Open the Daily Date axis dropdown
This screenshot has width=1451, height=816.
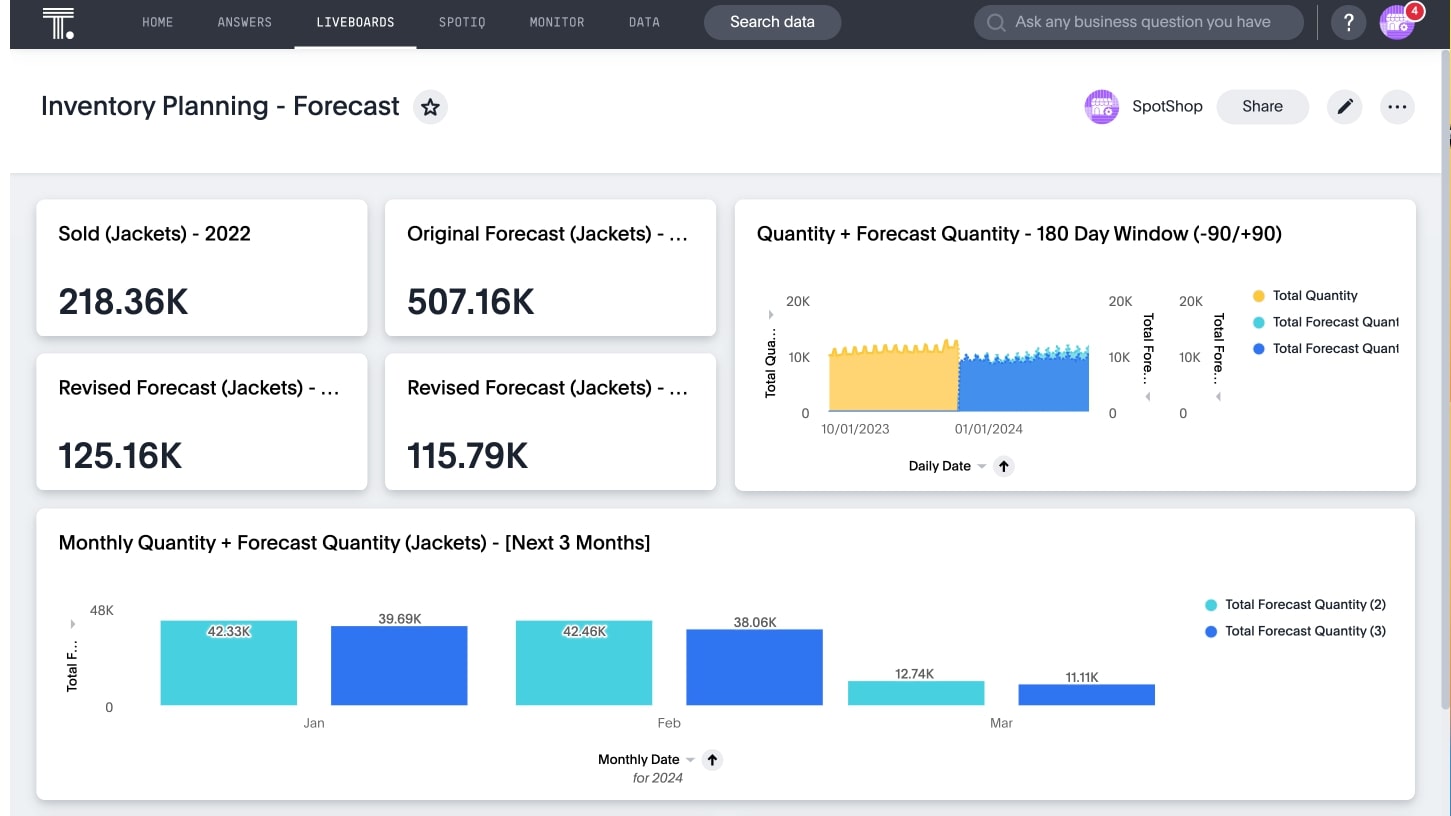(x=982, y=467)
